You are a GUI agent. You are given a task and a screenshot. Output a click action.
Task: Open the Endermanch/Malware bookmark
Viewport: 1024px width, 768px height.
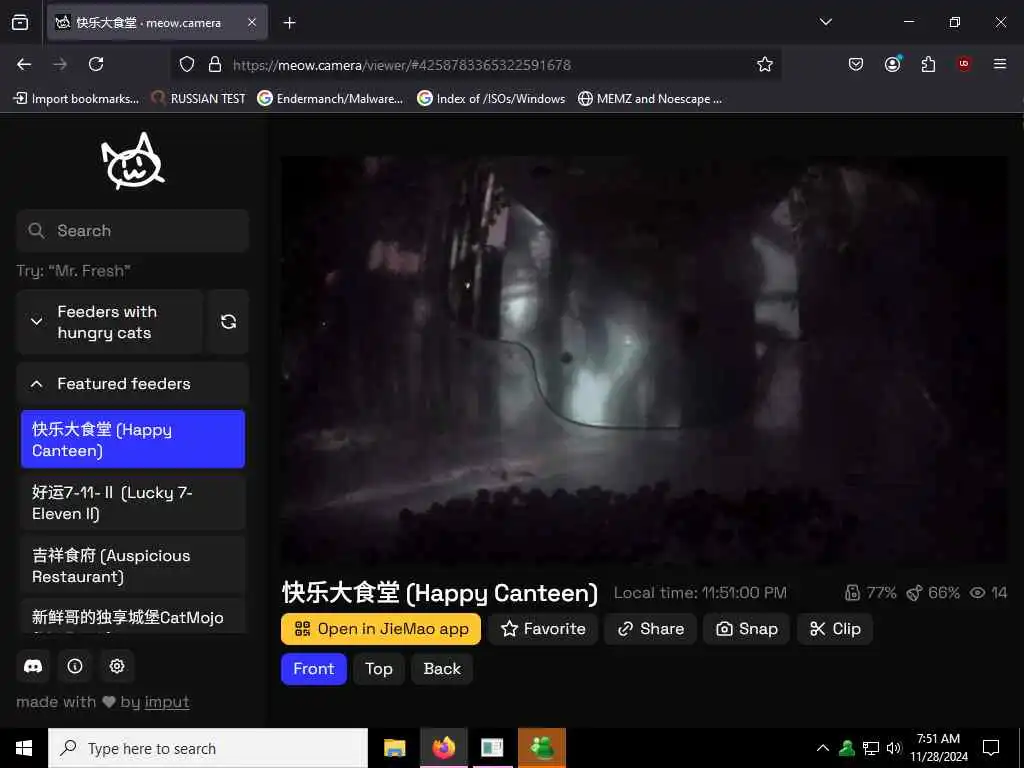(x=330, y=99)
